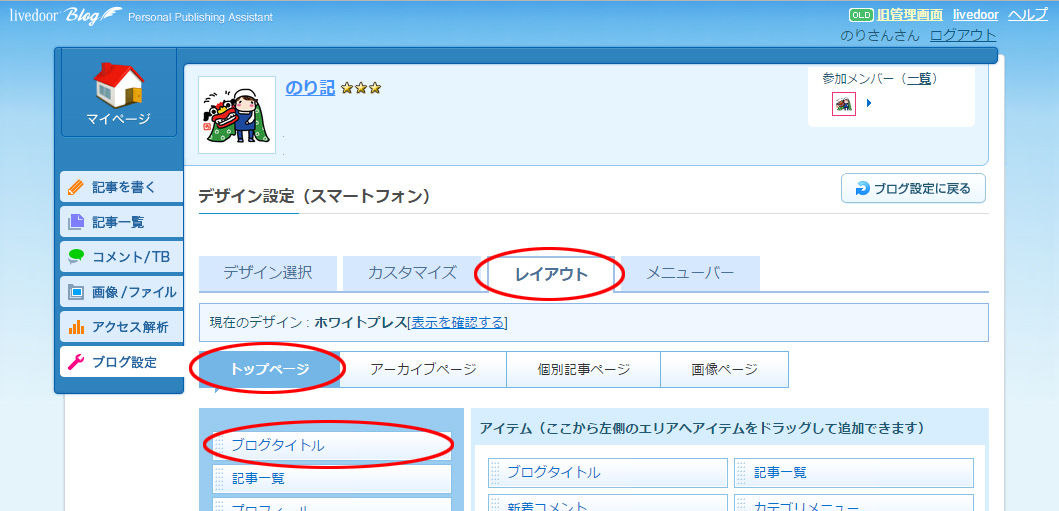Image resolution: width=1059 pixels, height=511 pixels.
Task: Click the のりさんさん username text
Action: pos(880,36)
